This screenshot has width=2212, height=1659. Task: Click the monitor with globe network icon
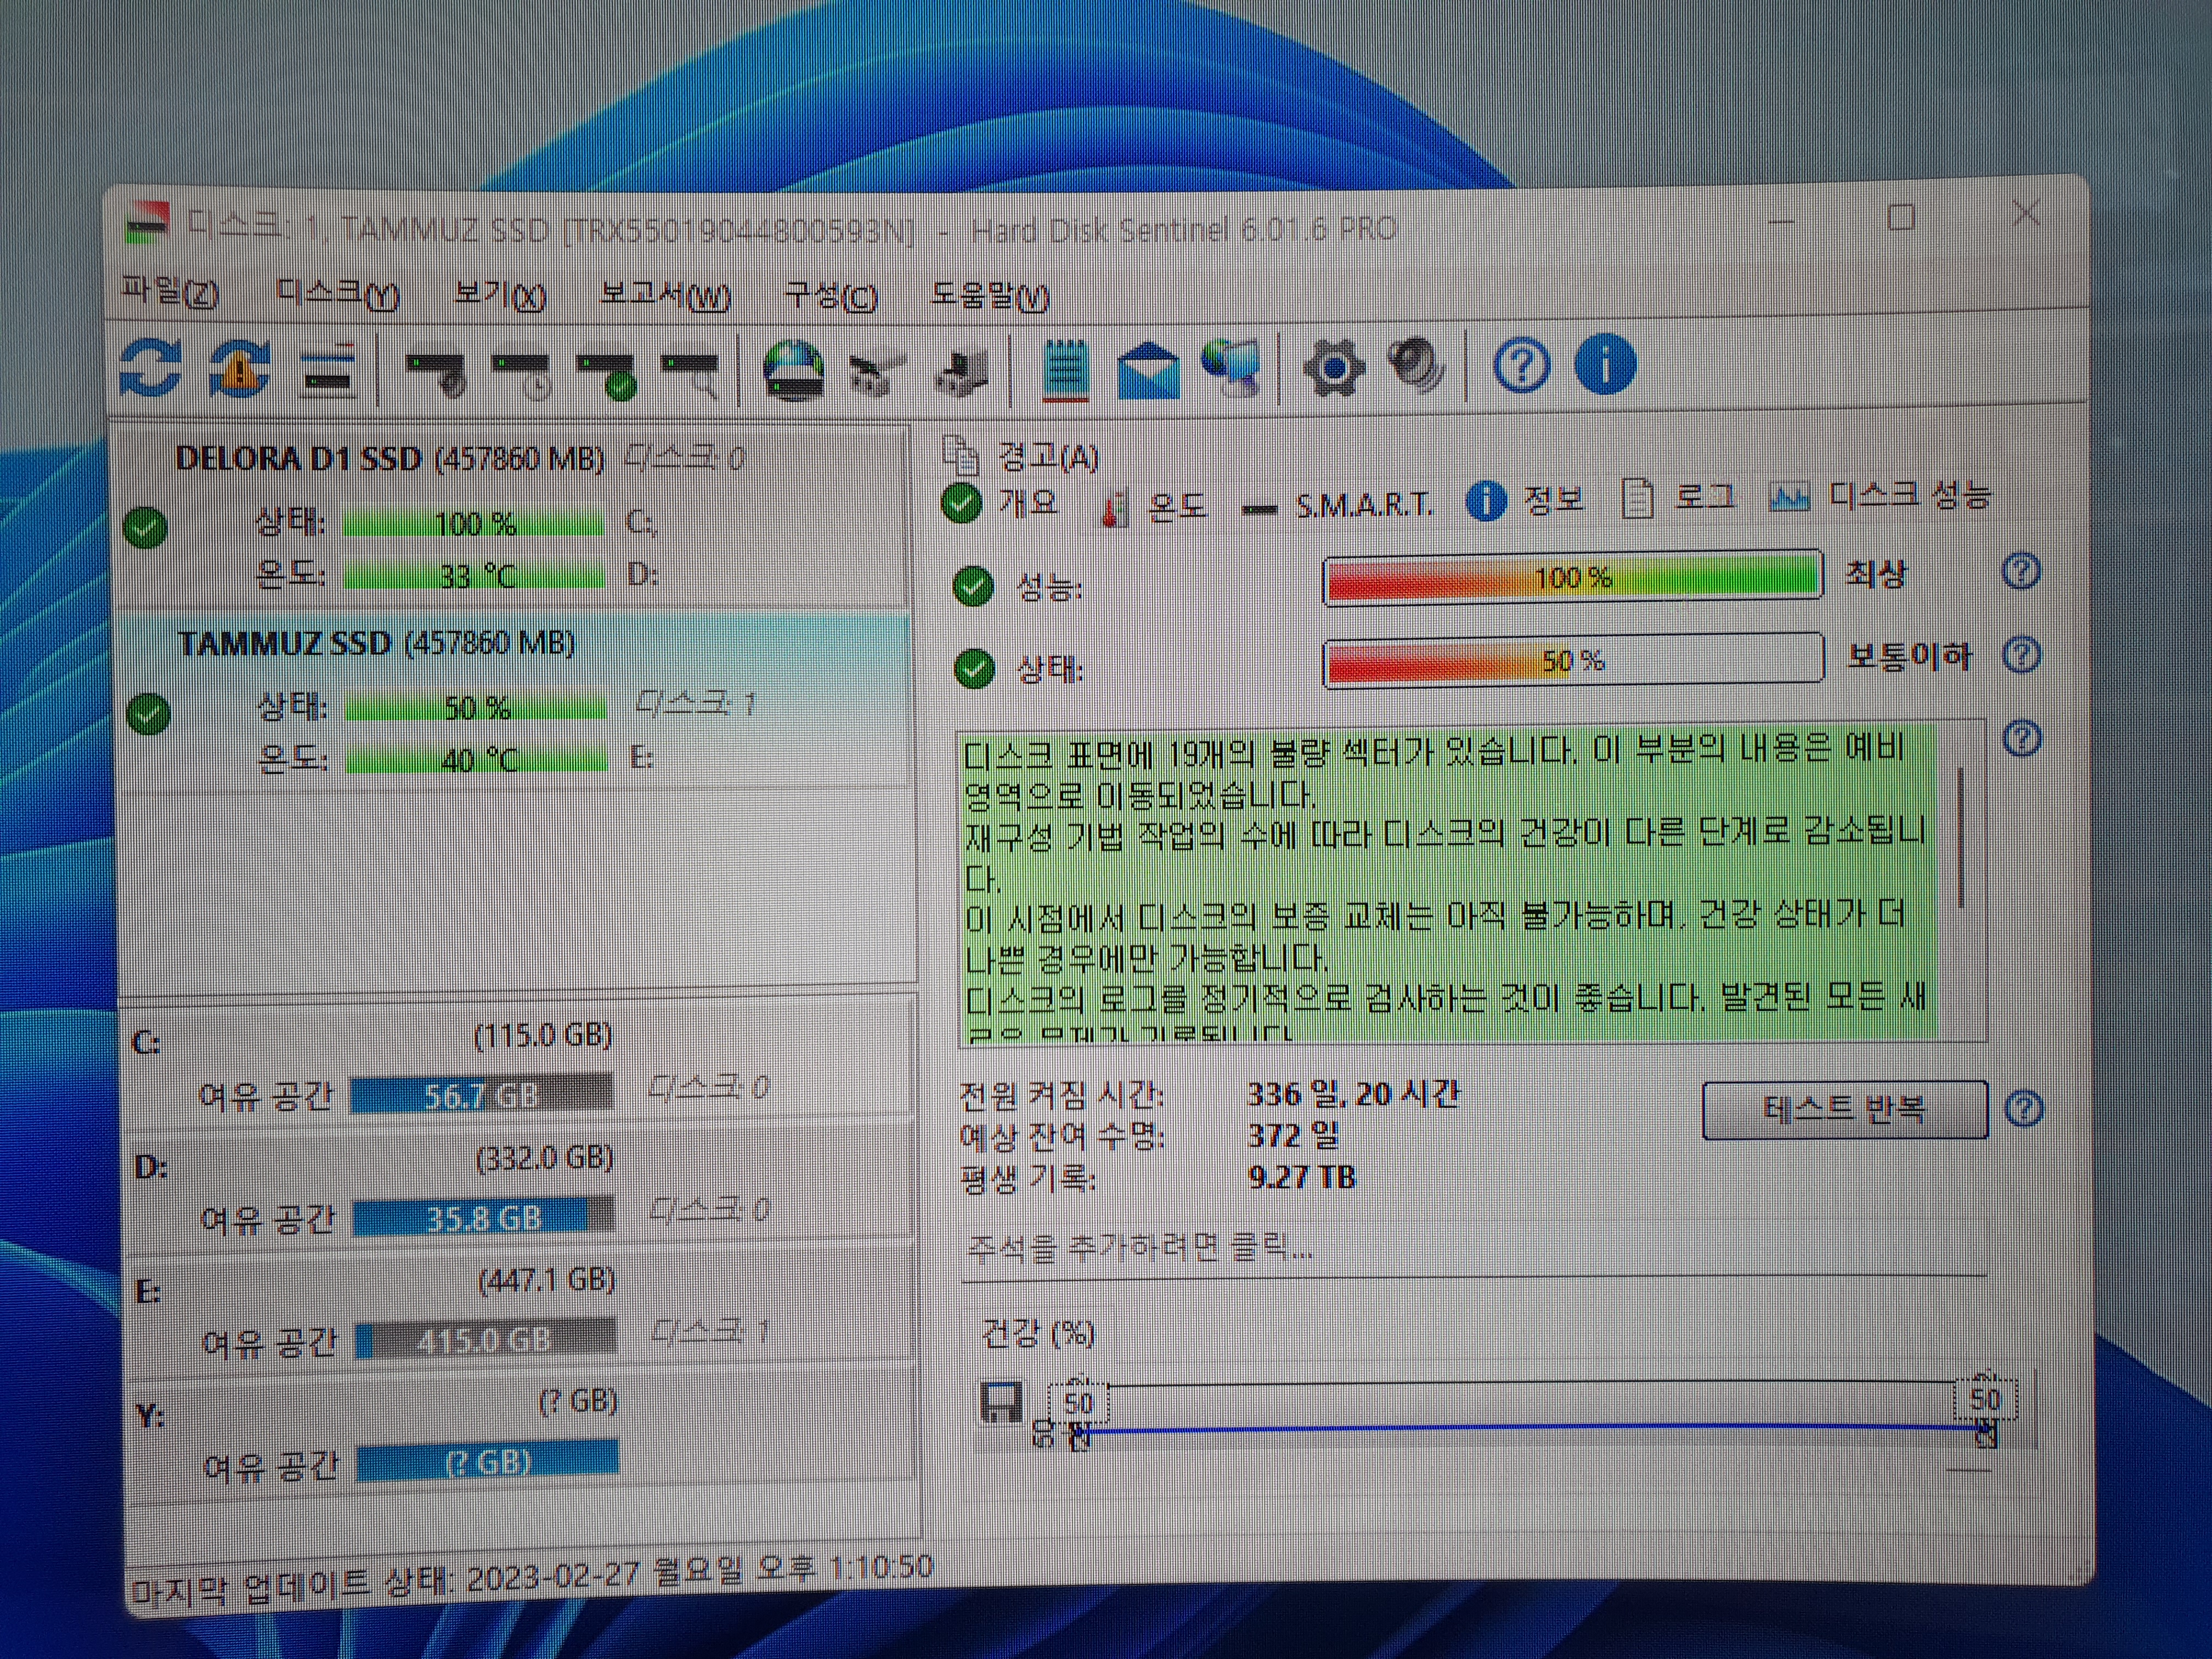click(1232, 368)
